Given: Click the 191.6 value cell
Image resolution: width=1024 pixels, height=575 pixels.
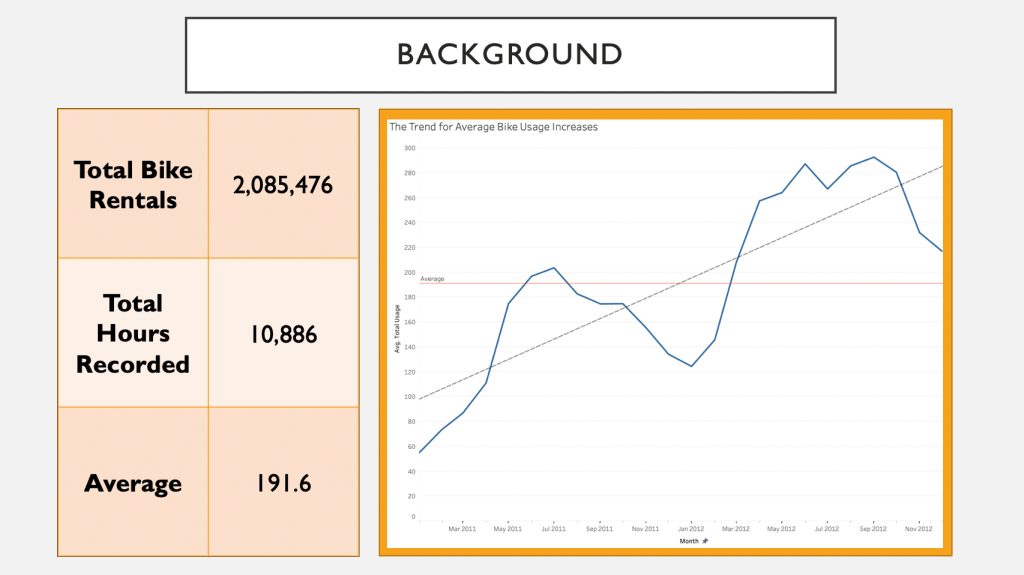Looking at the screenshot, I should click(283, 483).
